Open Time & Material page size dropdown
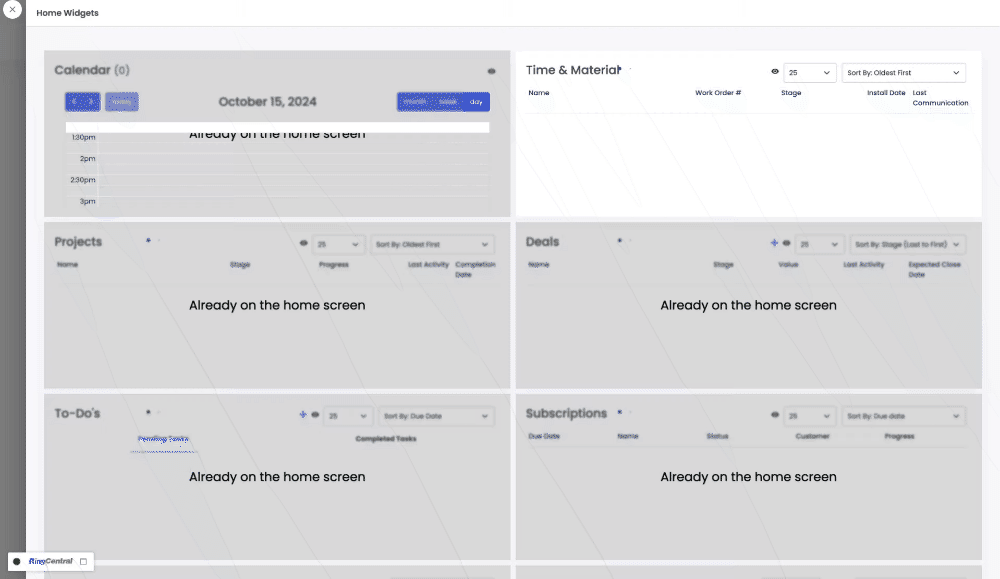This screenshot has width=1000, height=579. (809, 72)
